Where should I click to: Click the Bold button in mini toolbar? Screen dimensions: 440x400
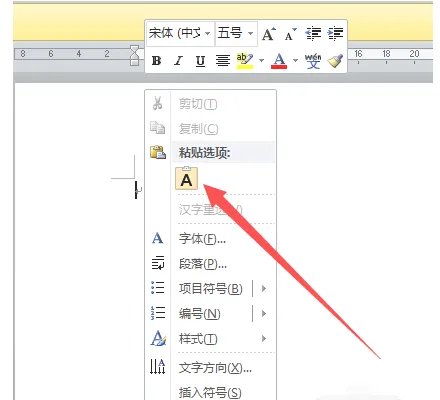pos(156,61)
